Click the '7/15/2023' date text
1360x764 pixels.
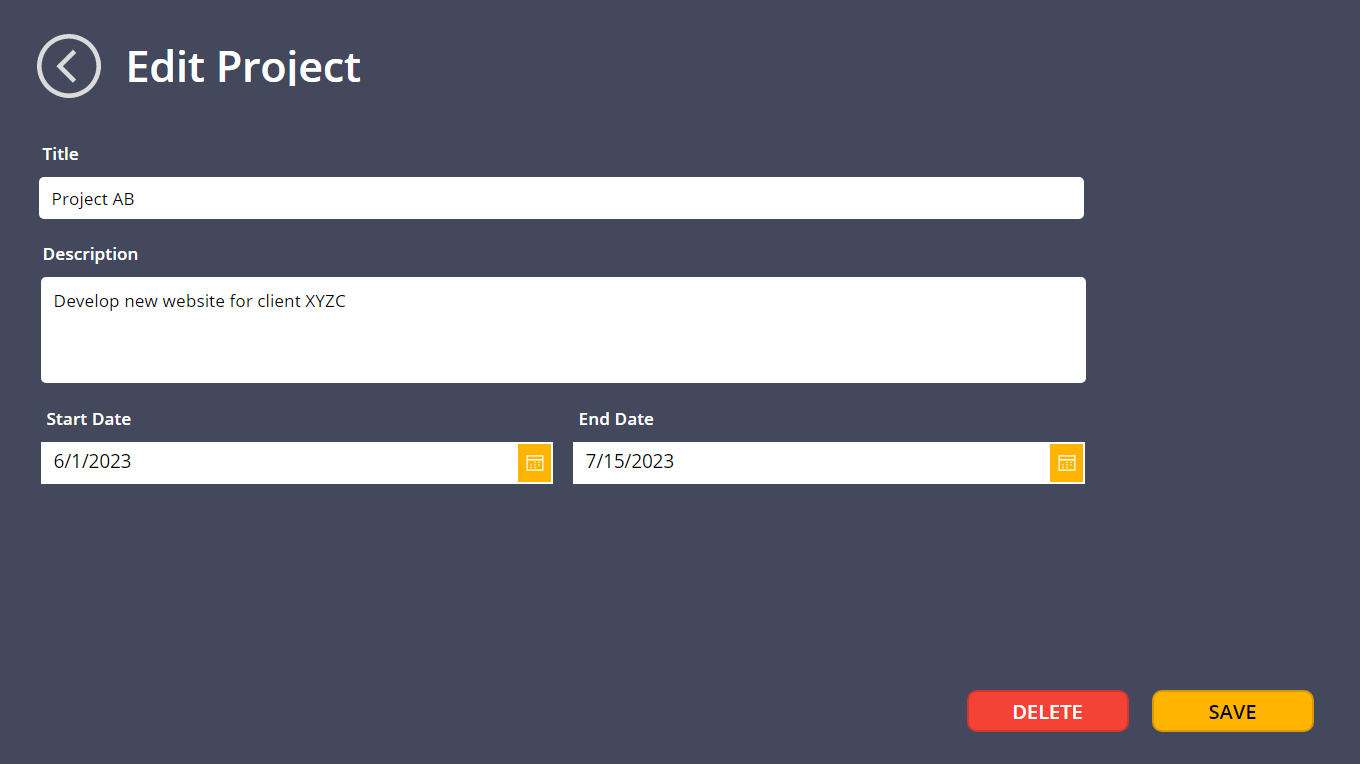coord(630,461)
